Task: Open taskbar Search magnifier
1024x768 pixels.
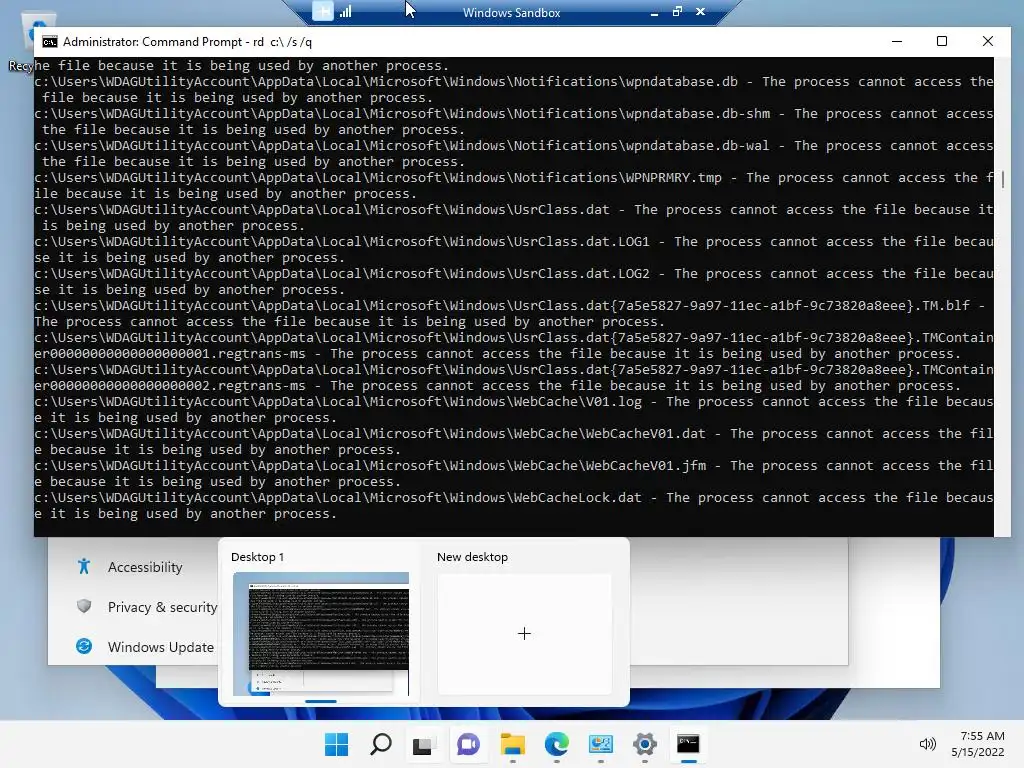Action: (x=381, y=744)
